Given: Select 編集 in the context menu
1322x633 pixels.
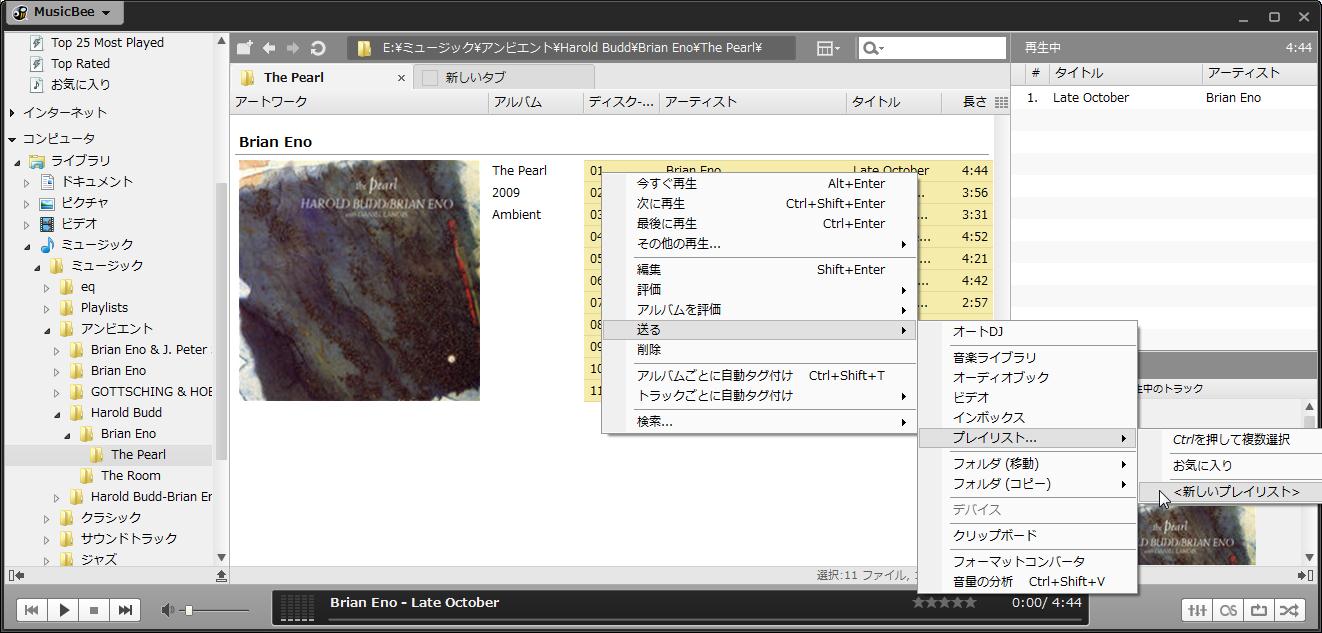Looking at the screenshot, I should [761, 270].
